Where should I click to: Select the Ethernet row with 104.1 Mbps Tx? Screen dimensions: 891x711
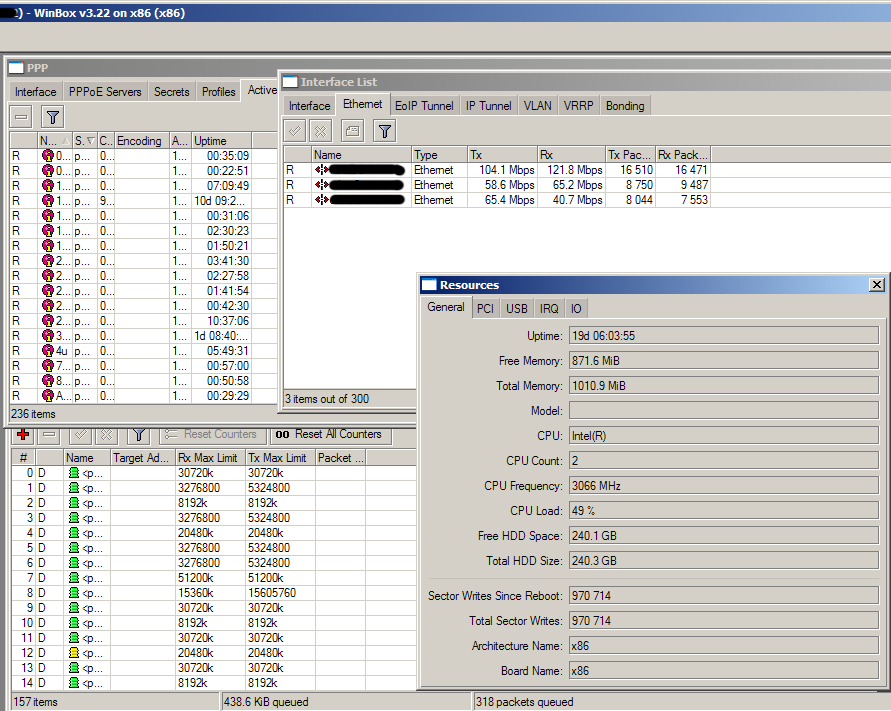(x=500, y=170)
